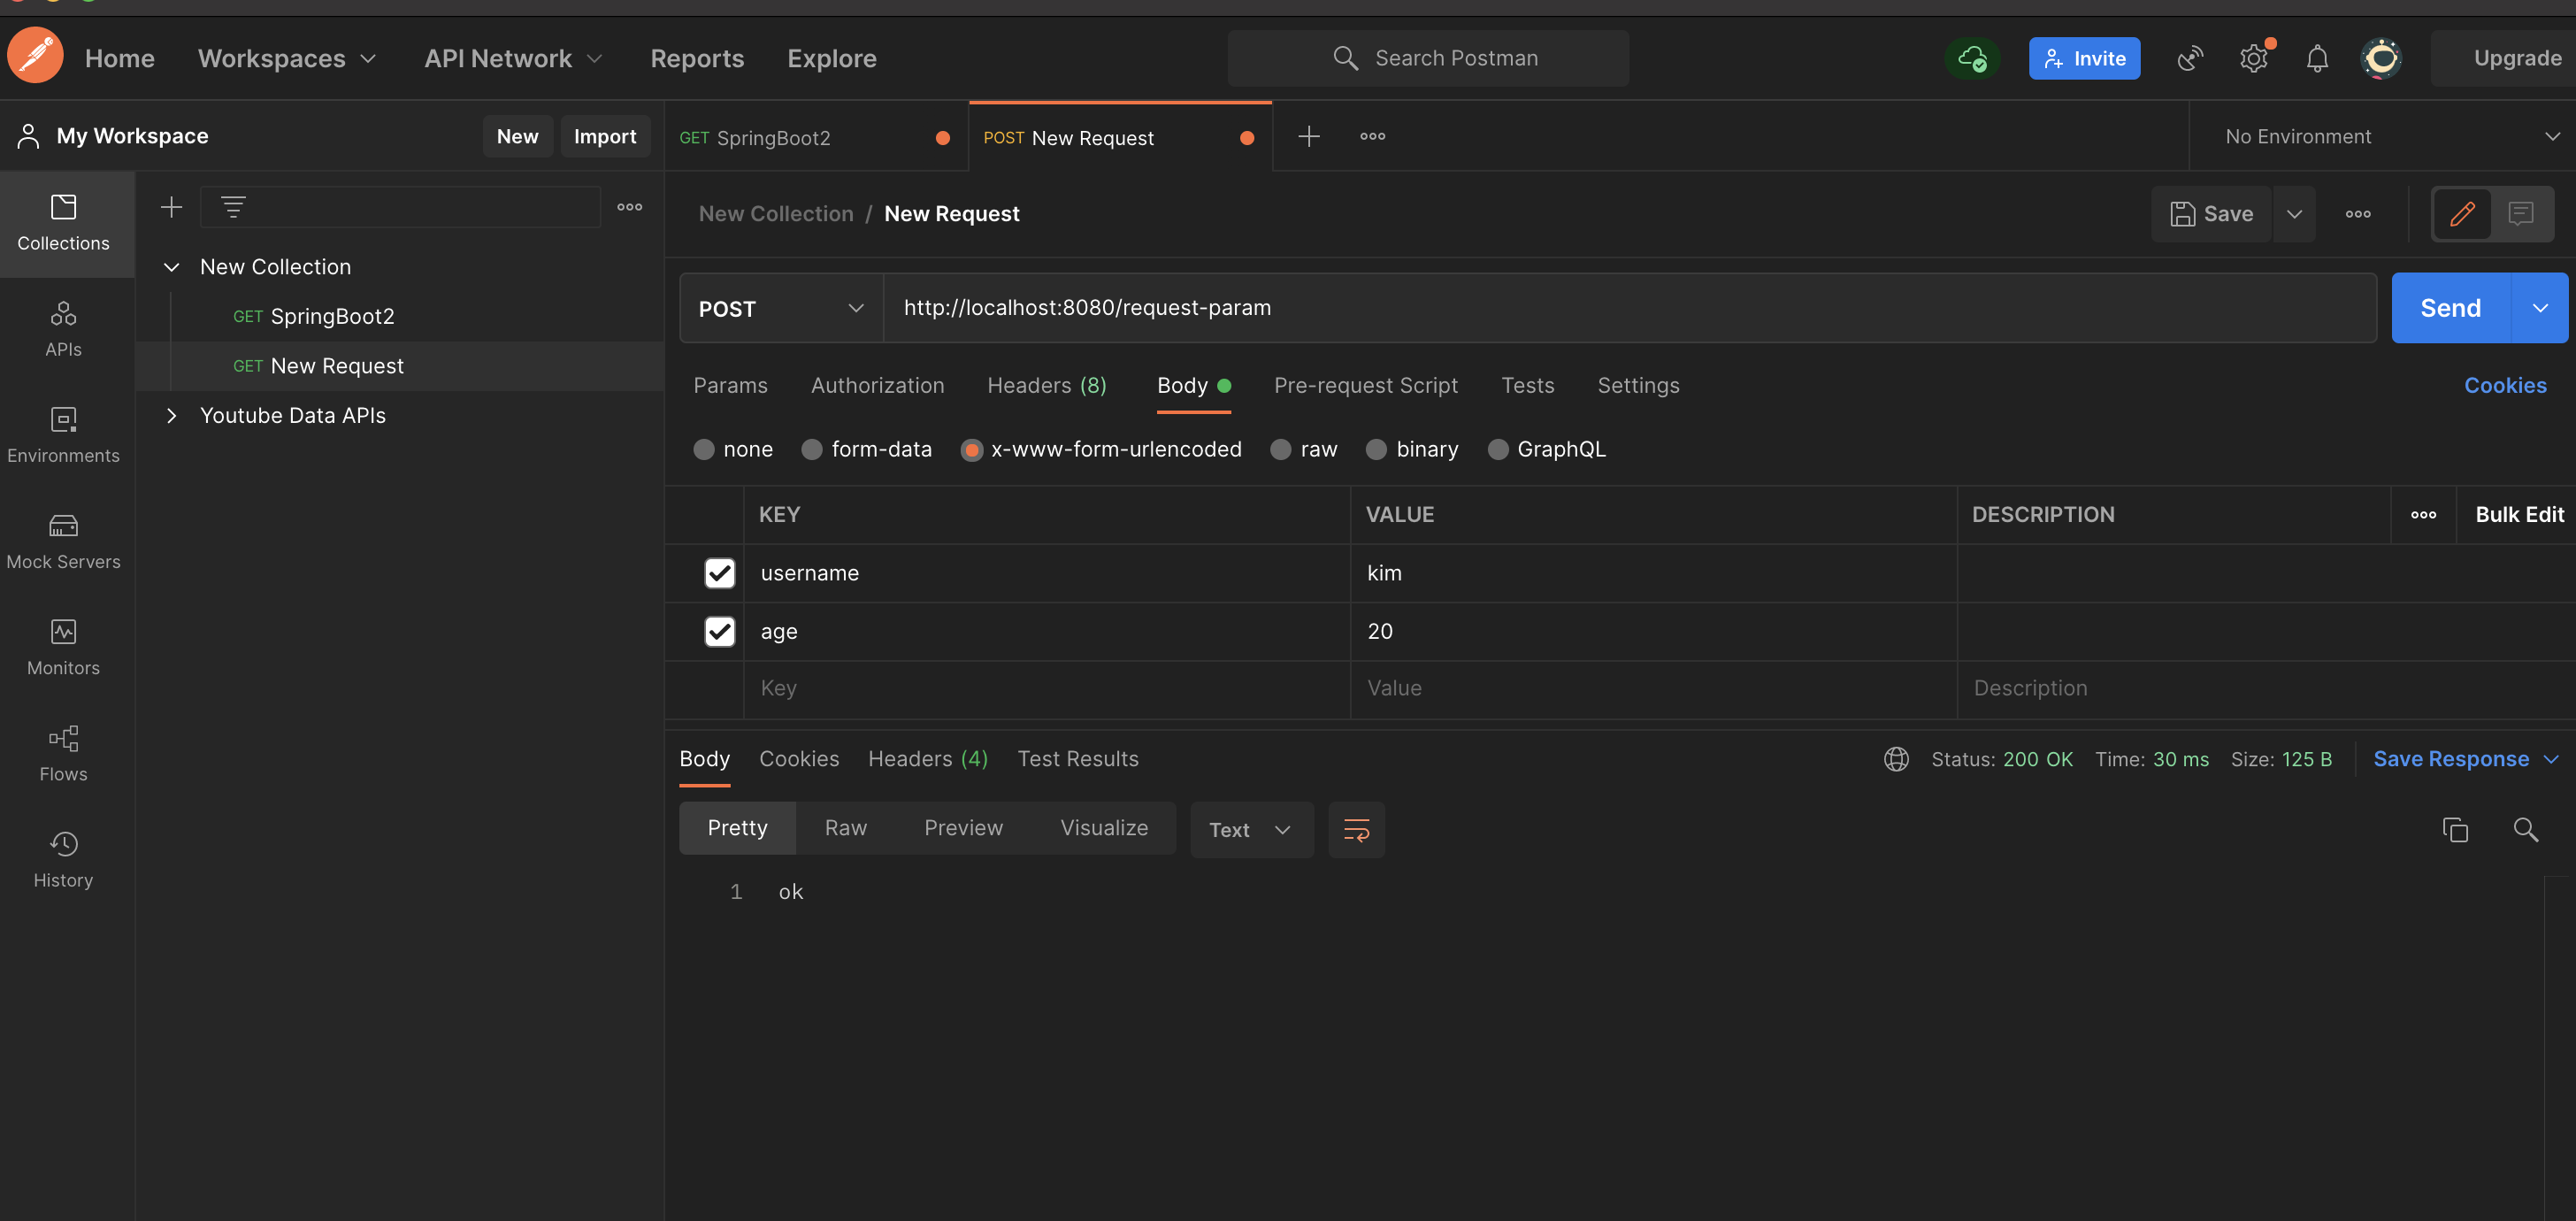Image resolution: width=2576 pixels, height=1221 pixels.
Task: Open the response Cookies tab
Action: click(799, 759)
